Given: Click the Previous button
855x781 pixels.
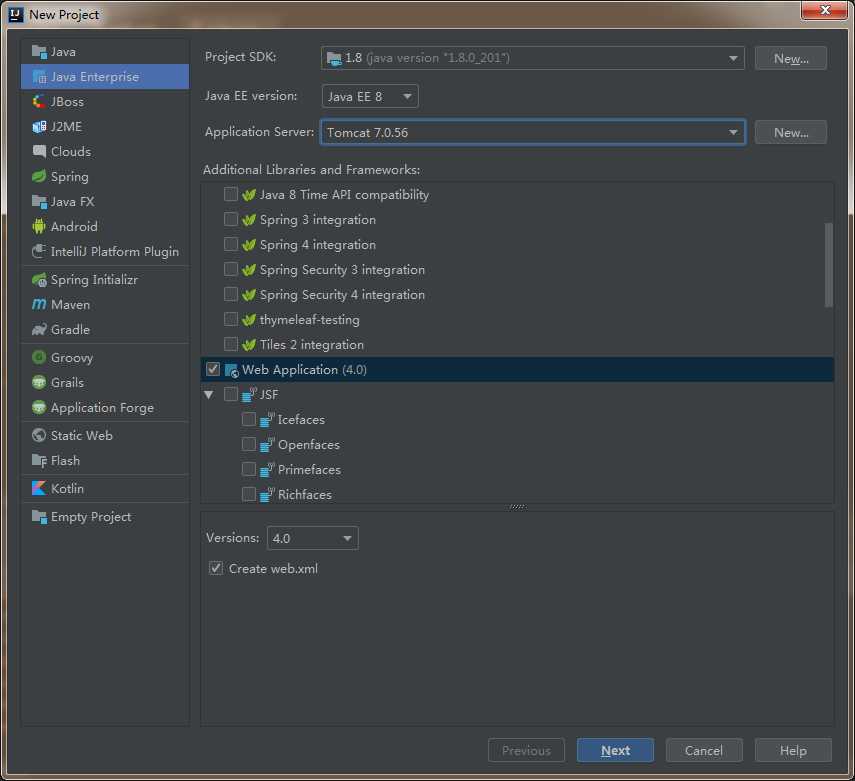Looking at the screenshot, I should pos(526,750).
